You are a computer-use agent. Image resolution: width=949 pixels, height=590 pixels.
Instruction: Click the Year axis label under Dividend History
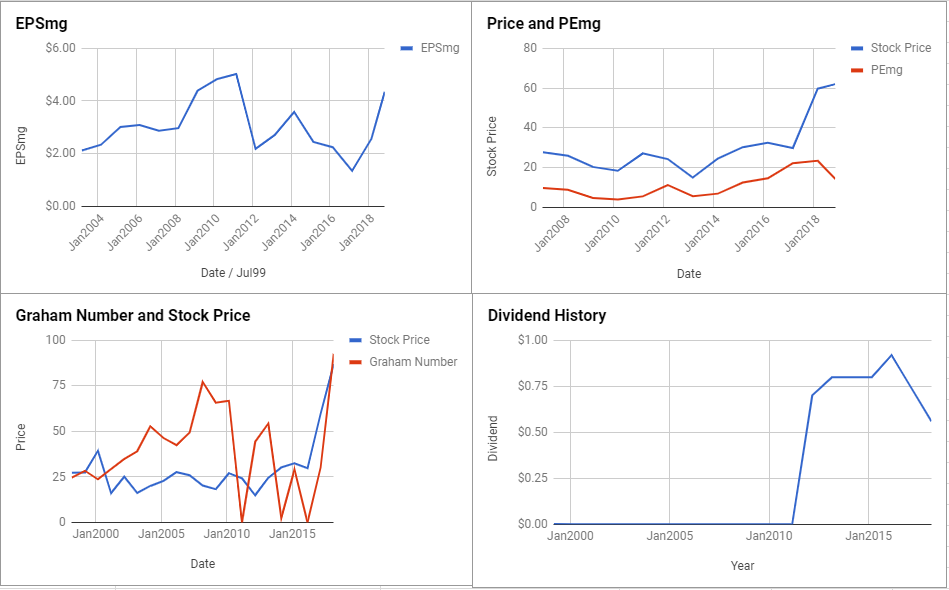(x=742, y=566)
